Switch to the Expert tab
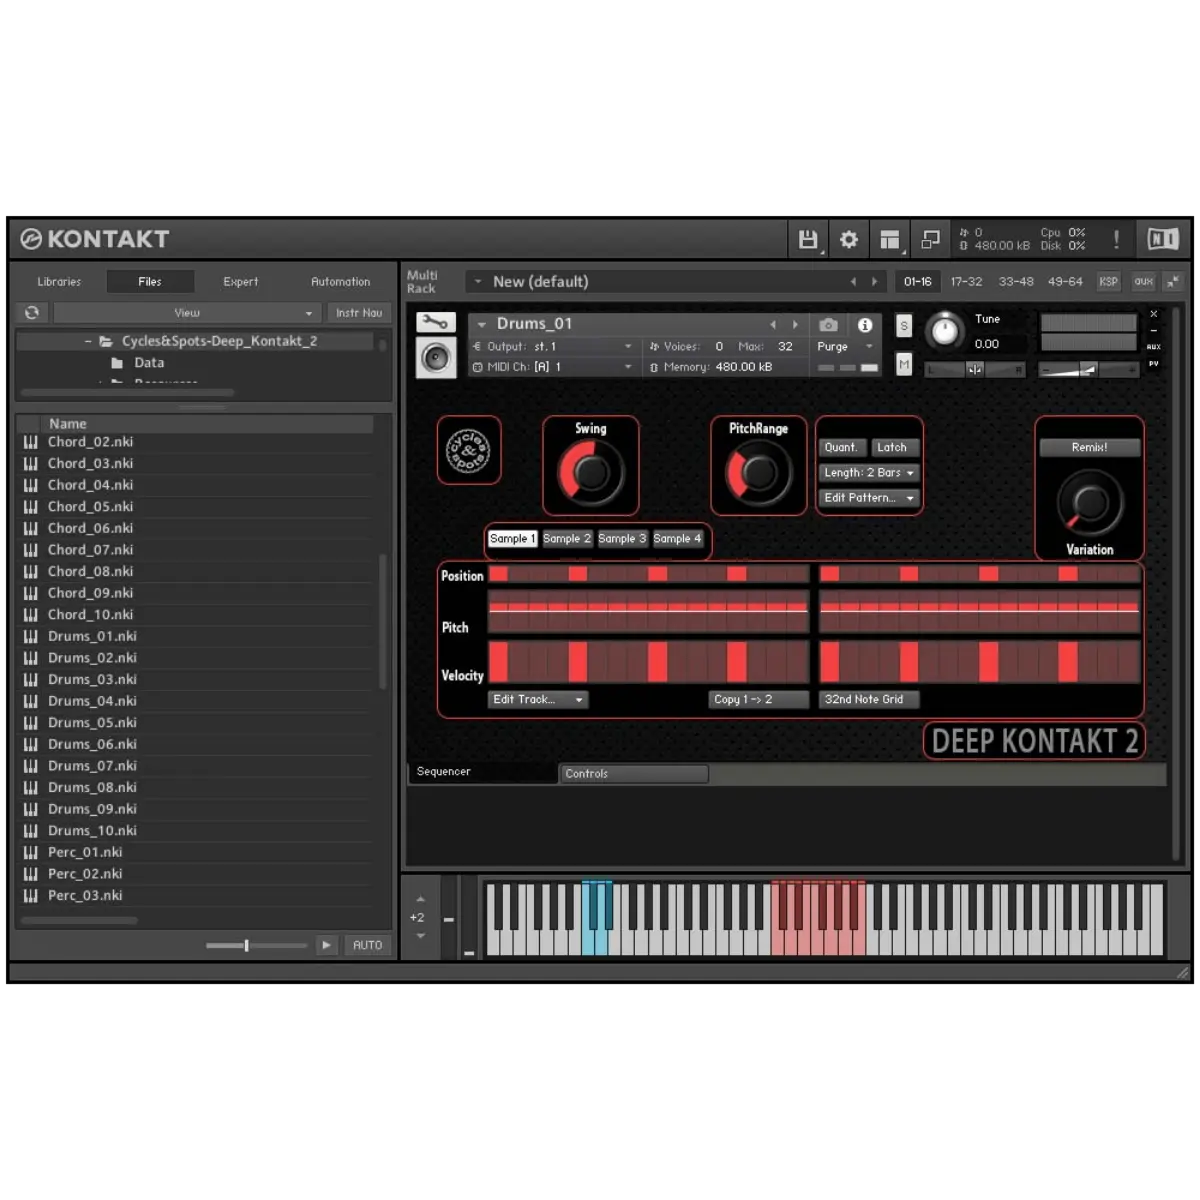Image resolution: width=1200 pixels, height=1200 pixels. click(240, 282)
